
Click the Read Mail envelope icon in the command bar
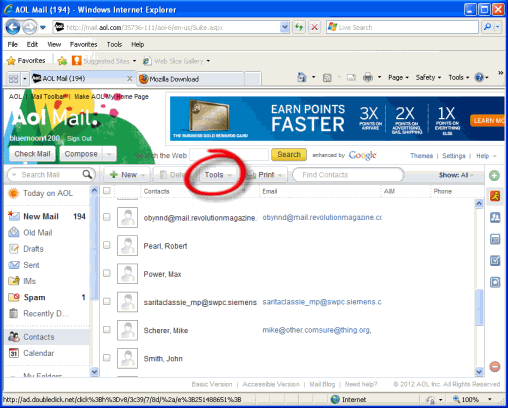[351, 78]
